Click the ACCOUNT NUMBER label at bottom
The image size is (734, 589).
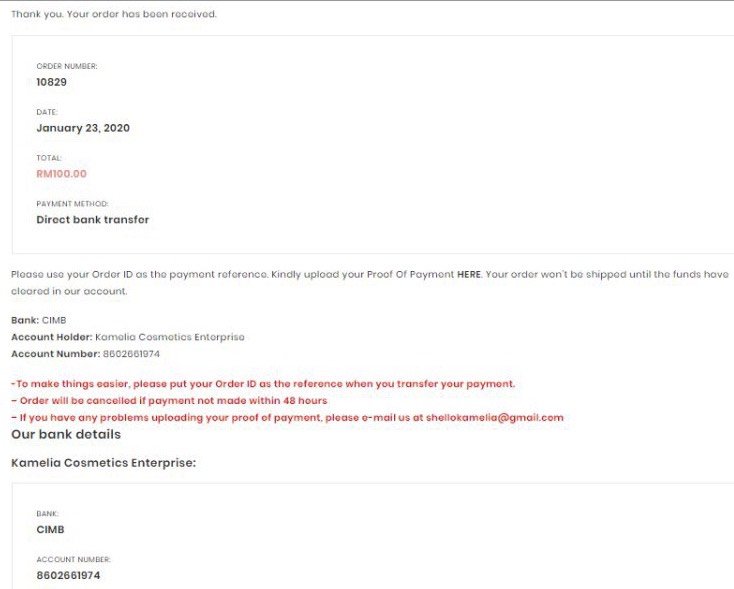tap(73, 560)
